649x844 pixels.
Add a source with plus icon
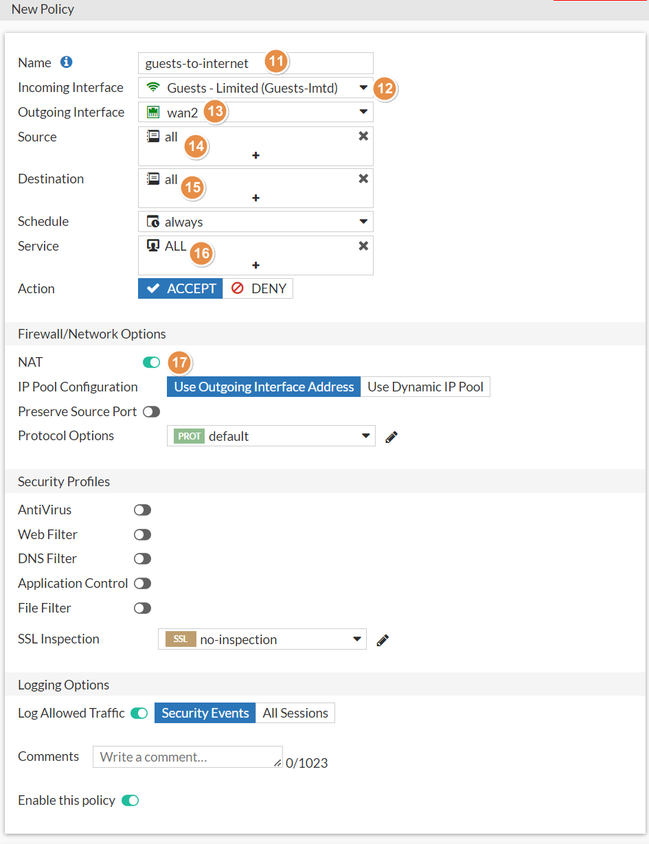tap(256, 155)
